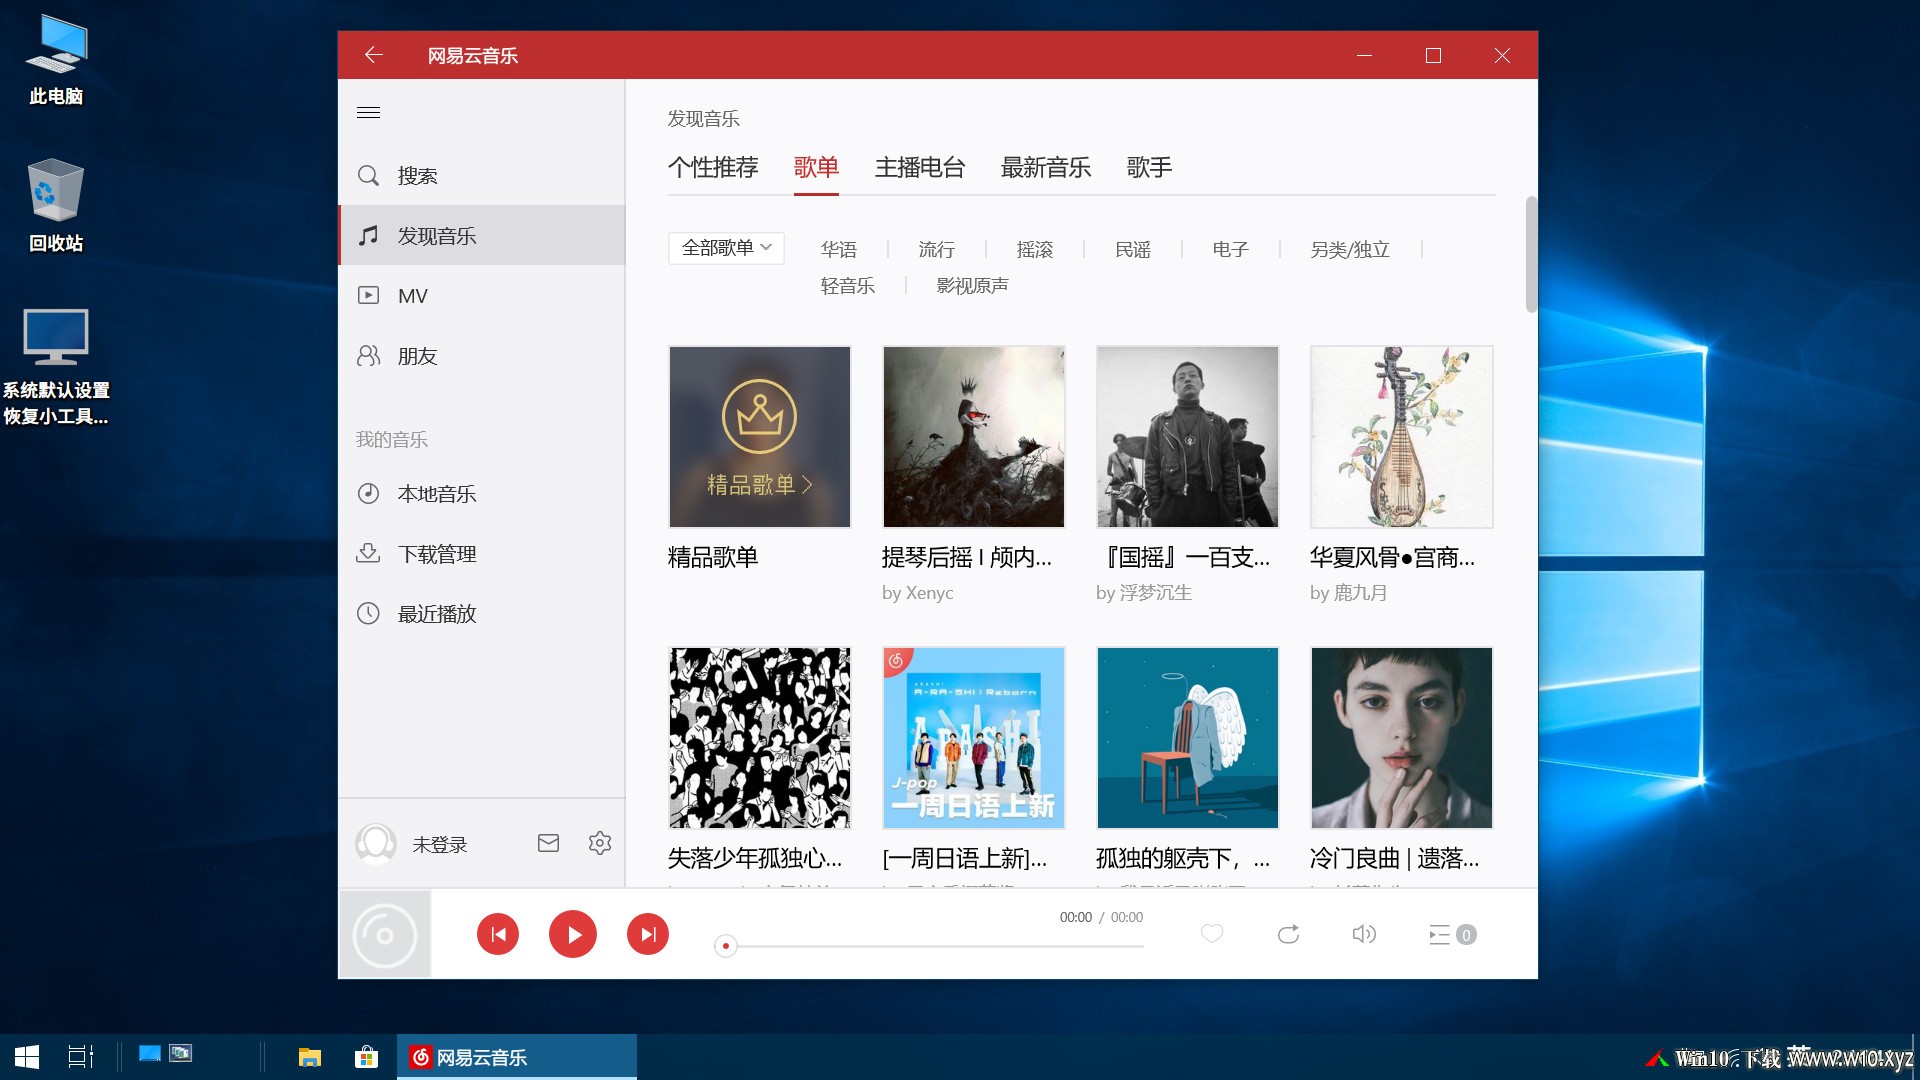
Task: Click the MV video icon
Action: tap(368, 296)
